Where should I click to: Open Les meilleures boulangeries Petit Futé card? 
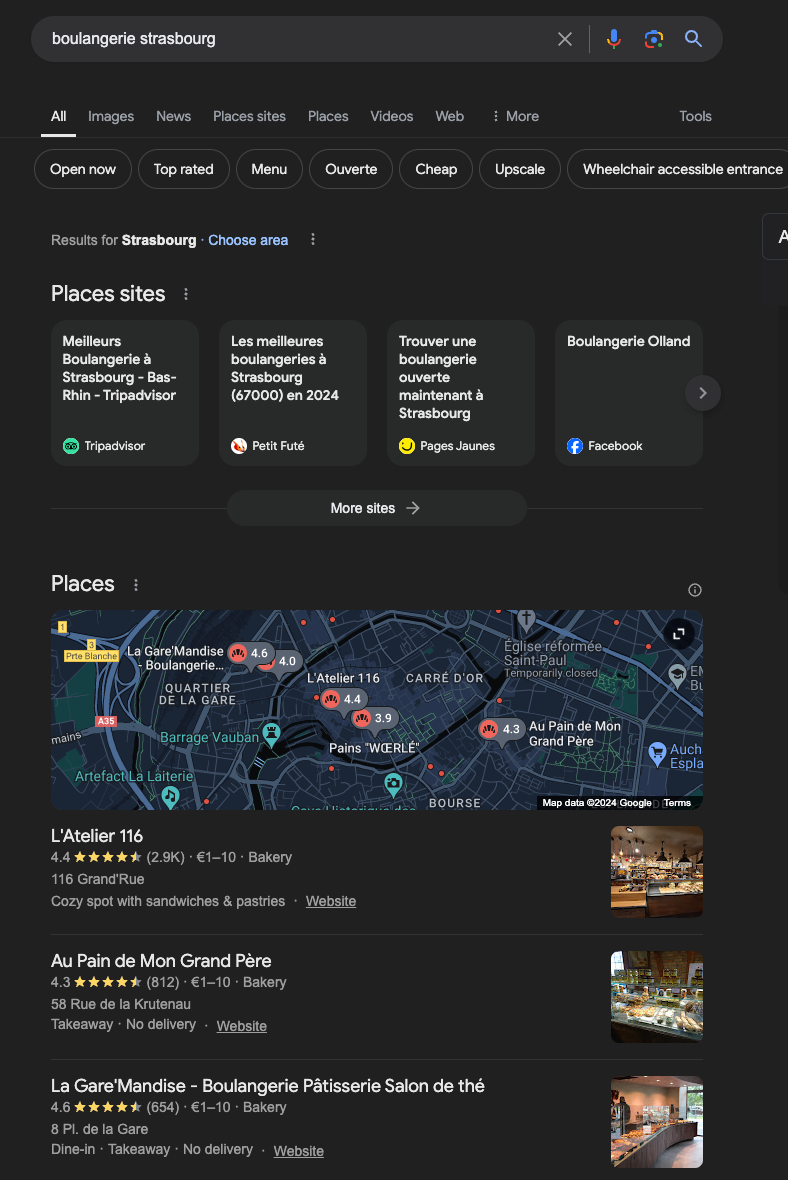pyautogui.click(x=293, y=393)
